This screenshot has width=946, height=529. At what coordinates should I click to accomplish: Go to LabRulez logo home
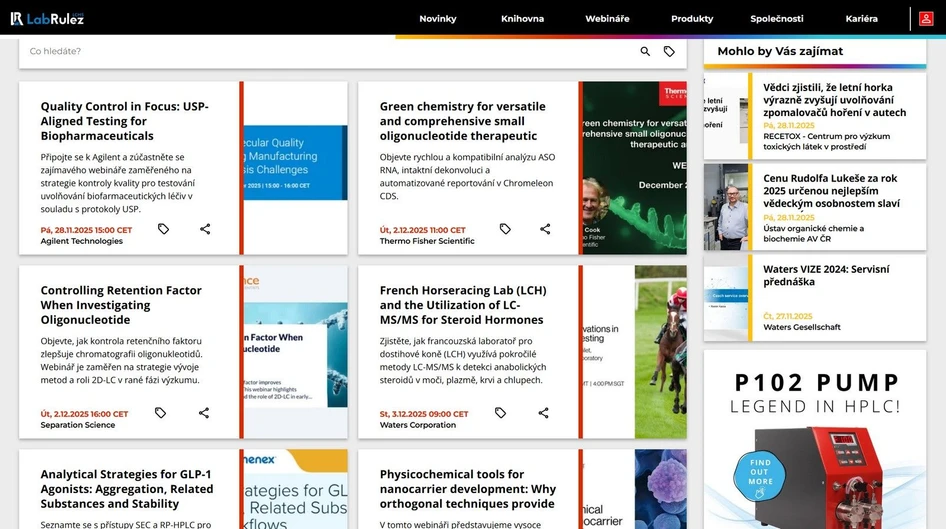pos(48,18)
